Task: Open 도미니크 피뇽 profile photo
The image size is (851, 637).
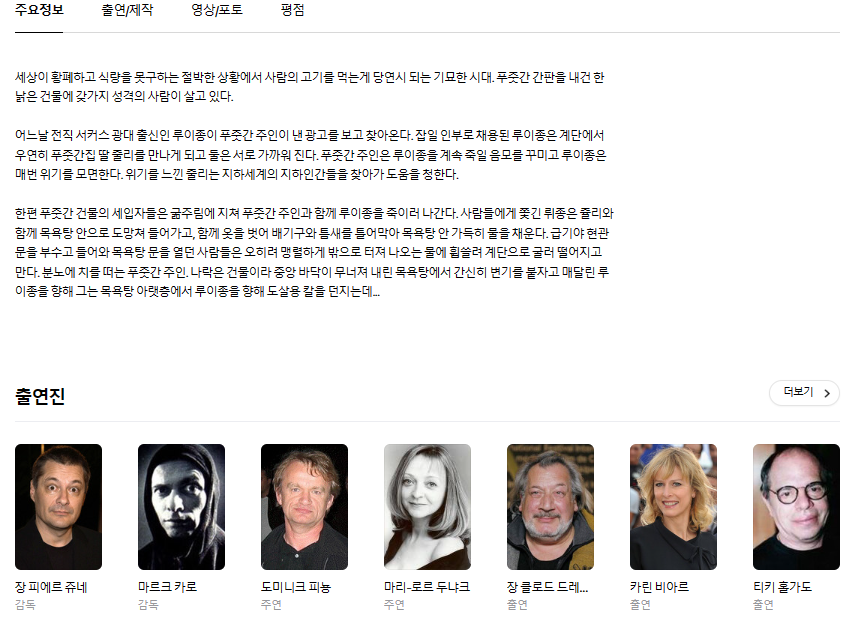Action: tap(304, 507)
